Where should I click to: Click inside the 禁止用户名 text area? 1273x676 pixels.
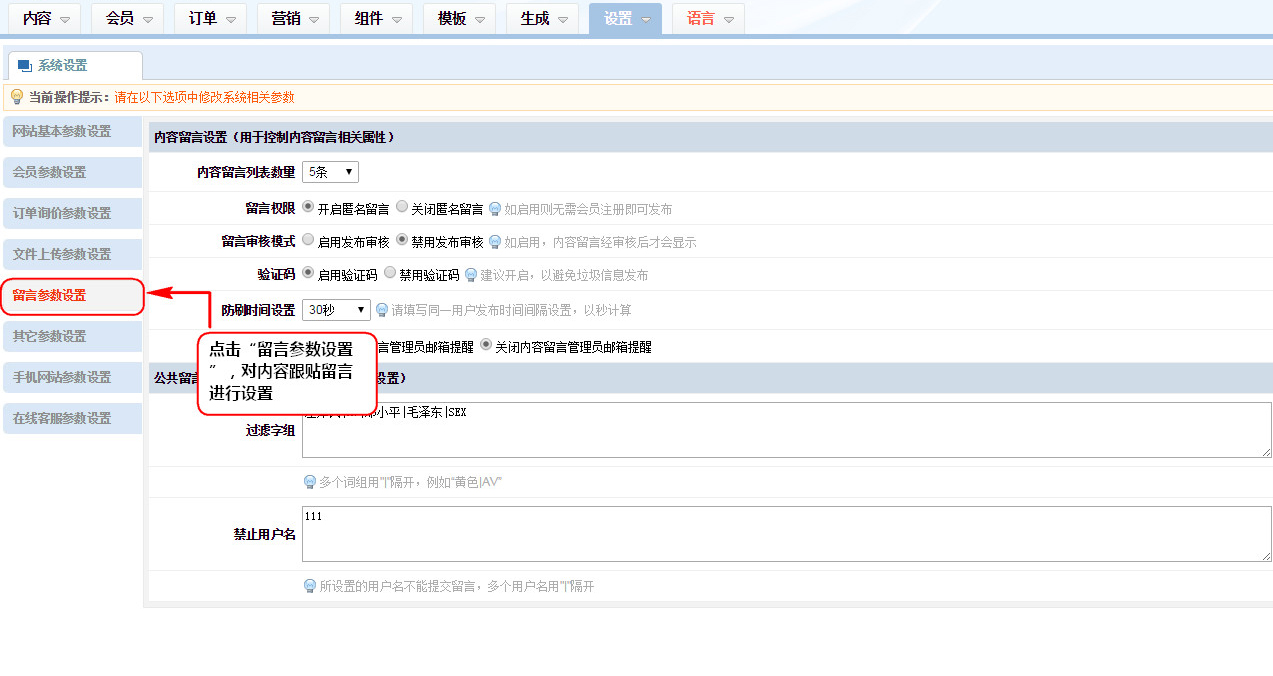(x=786, y=534)
